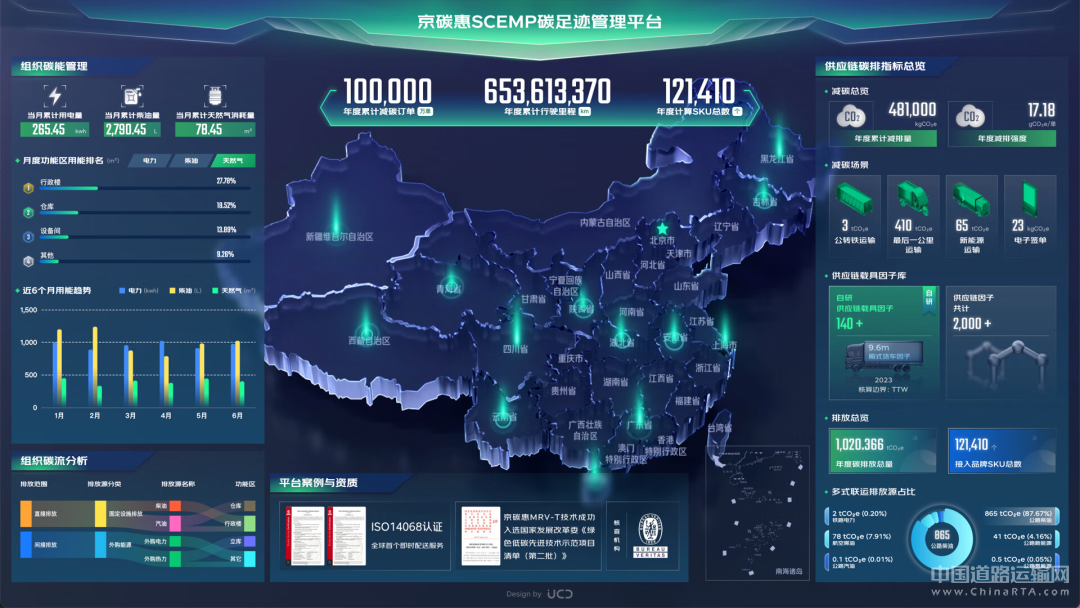Click the 9.6m truck illustration
The width and height of the screenshot is (1080, 608).
884,358
